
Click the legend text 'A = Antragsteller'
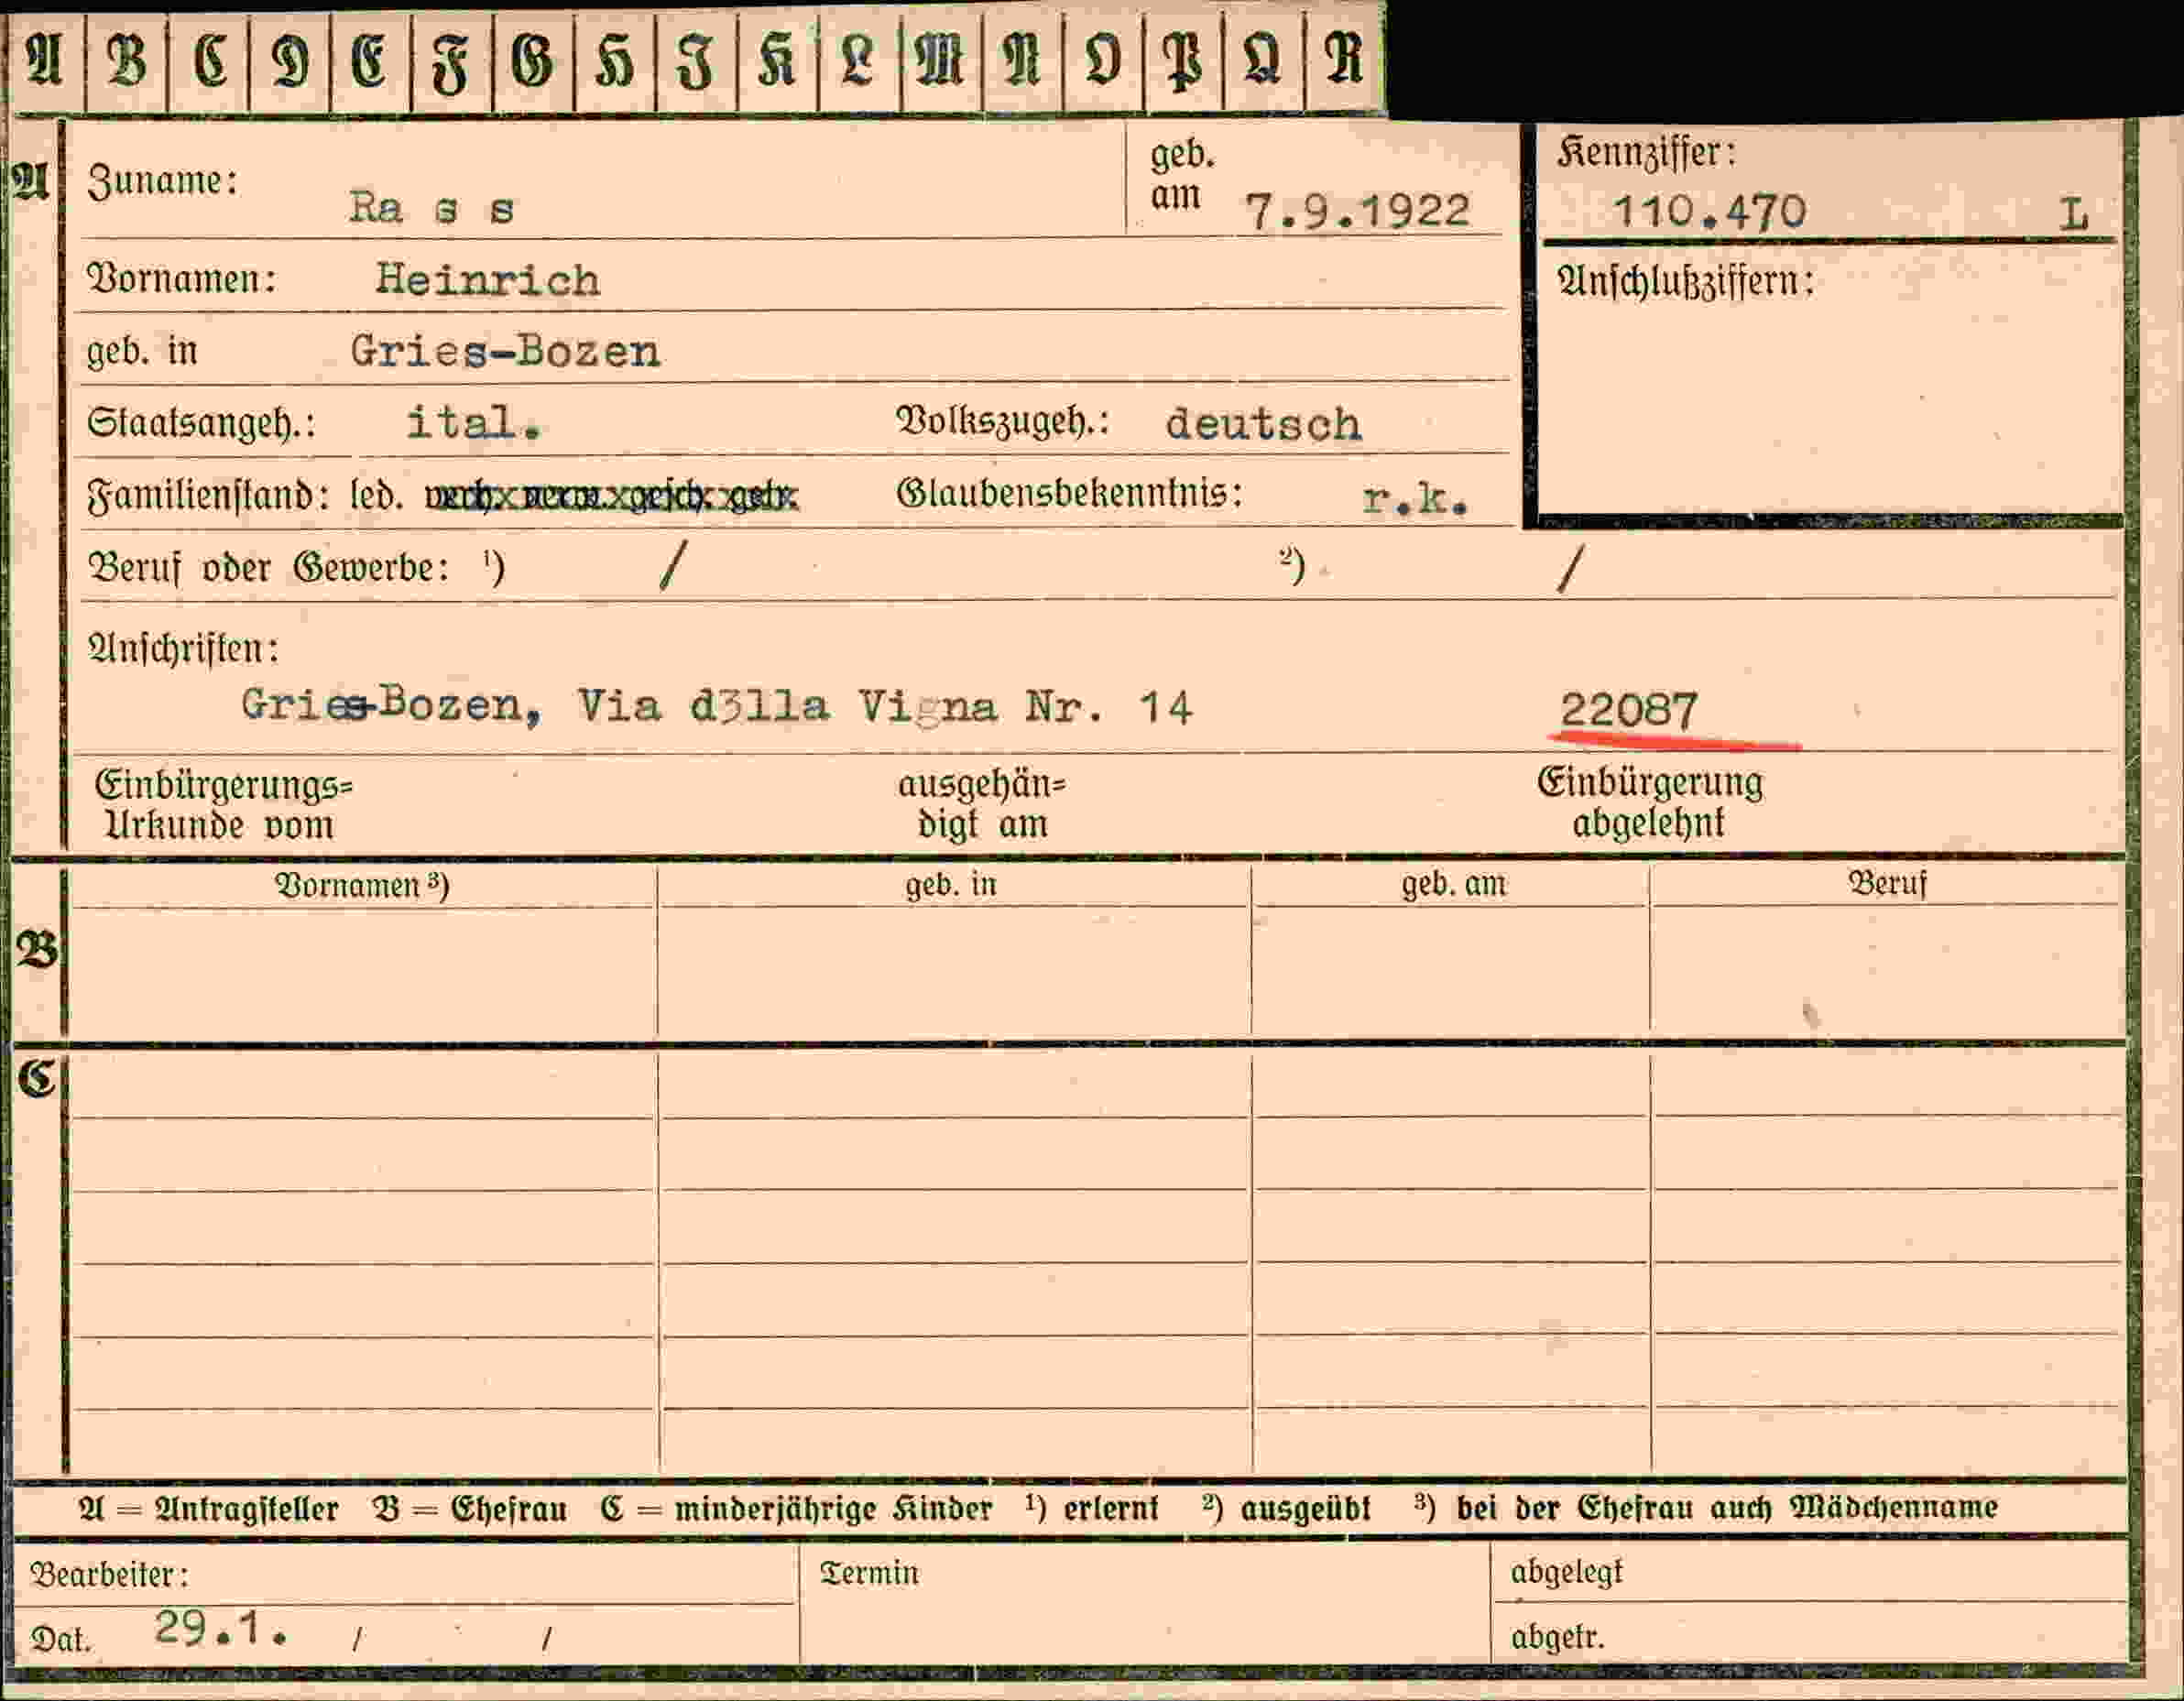click(208, 1508)
